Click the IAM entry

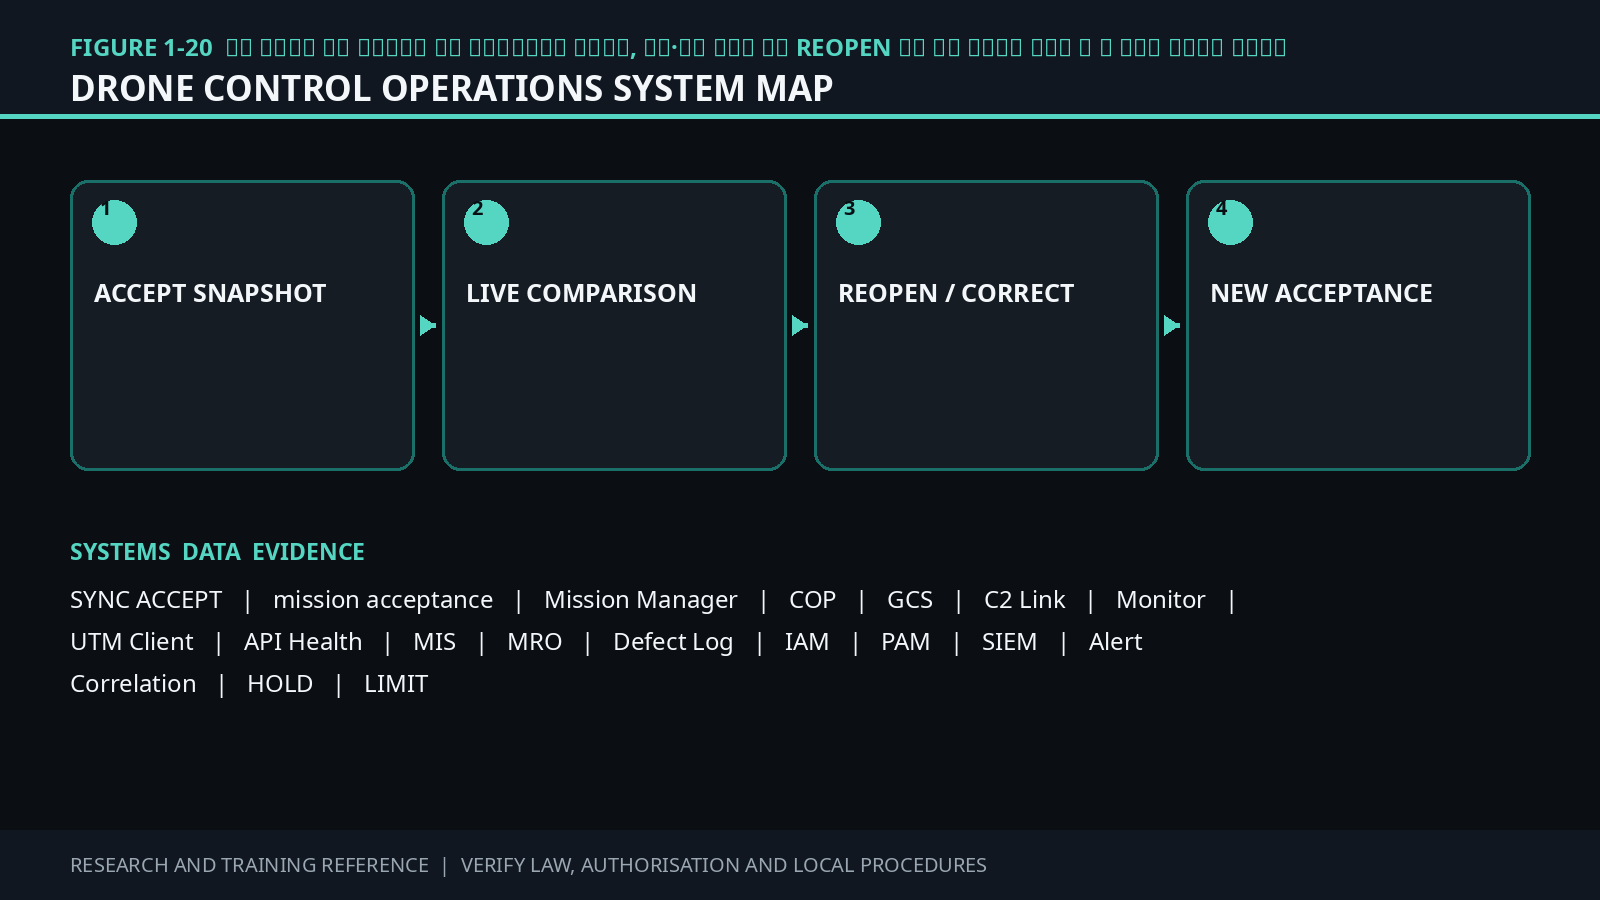tap(807, 642)
